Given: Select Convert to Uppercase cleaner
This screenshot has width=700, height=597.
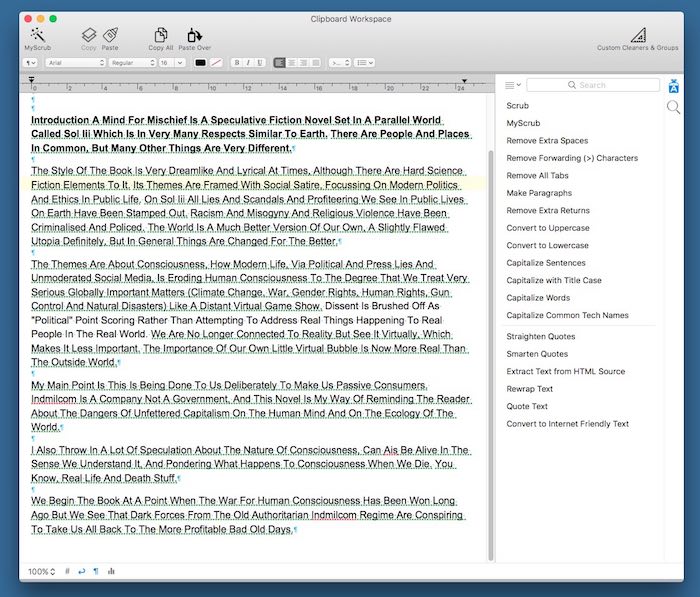Looking at the screenshot, I should [x=547, y=229].
